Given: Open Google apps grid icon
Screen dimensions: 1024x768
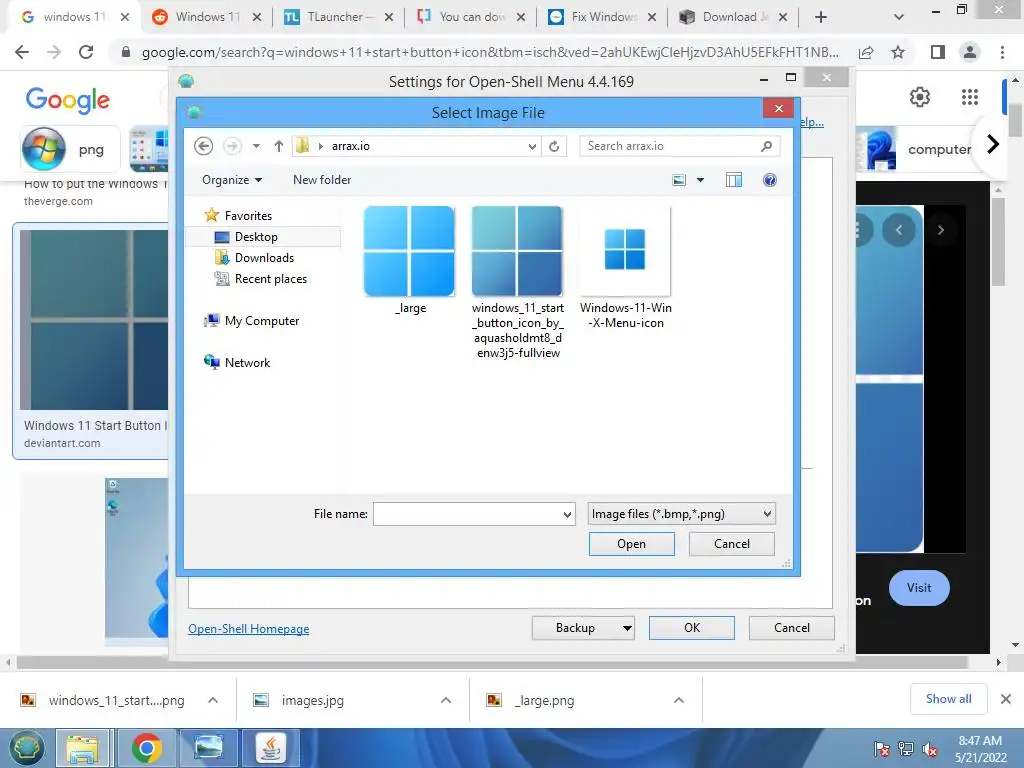Looking at the screenshot, I should 970,97.
